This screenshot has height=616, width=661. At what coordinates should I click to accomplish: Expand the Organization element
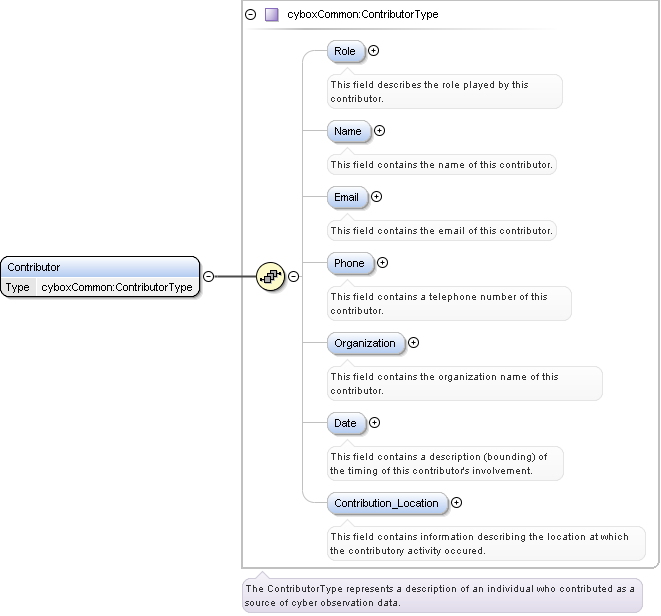click(x=413, y=342)
